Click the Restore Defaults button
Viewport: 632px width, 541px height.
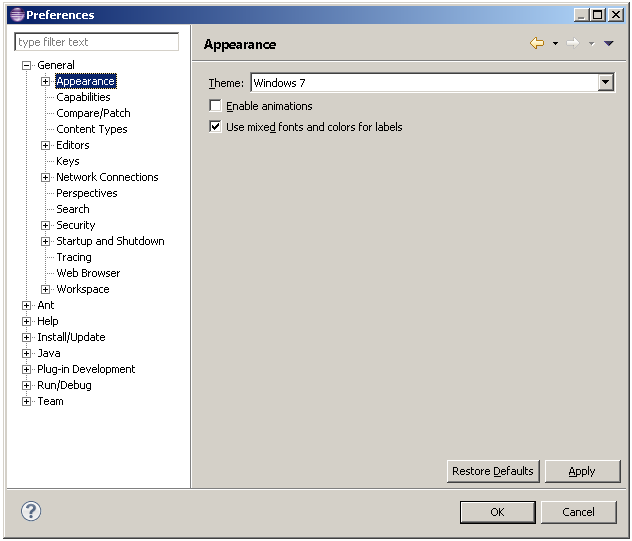[493, 471]
